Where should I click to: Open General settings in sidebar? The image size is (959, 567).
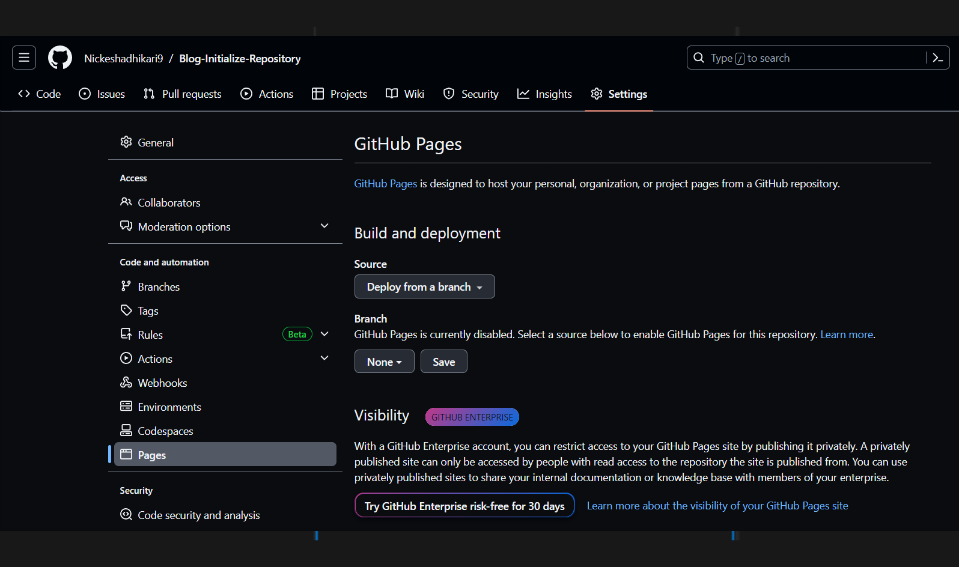click(225, 142)
